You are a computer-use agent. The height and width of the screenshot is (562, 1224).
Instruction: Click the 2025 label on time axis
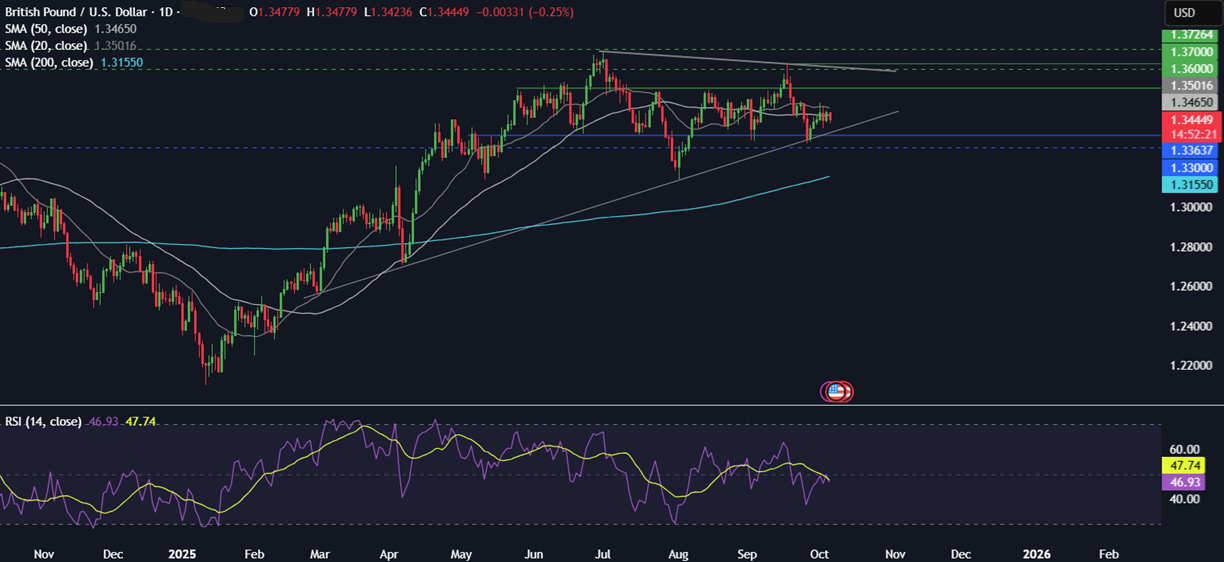181,553
